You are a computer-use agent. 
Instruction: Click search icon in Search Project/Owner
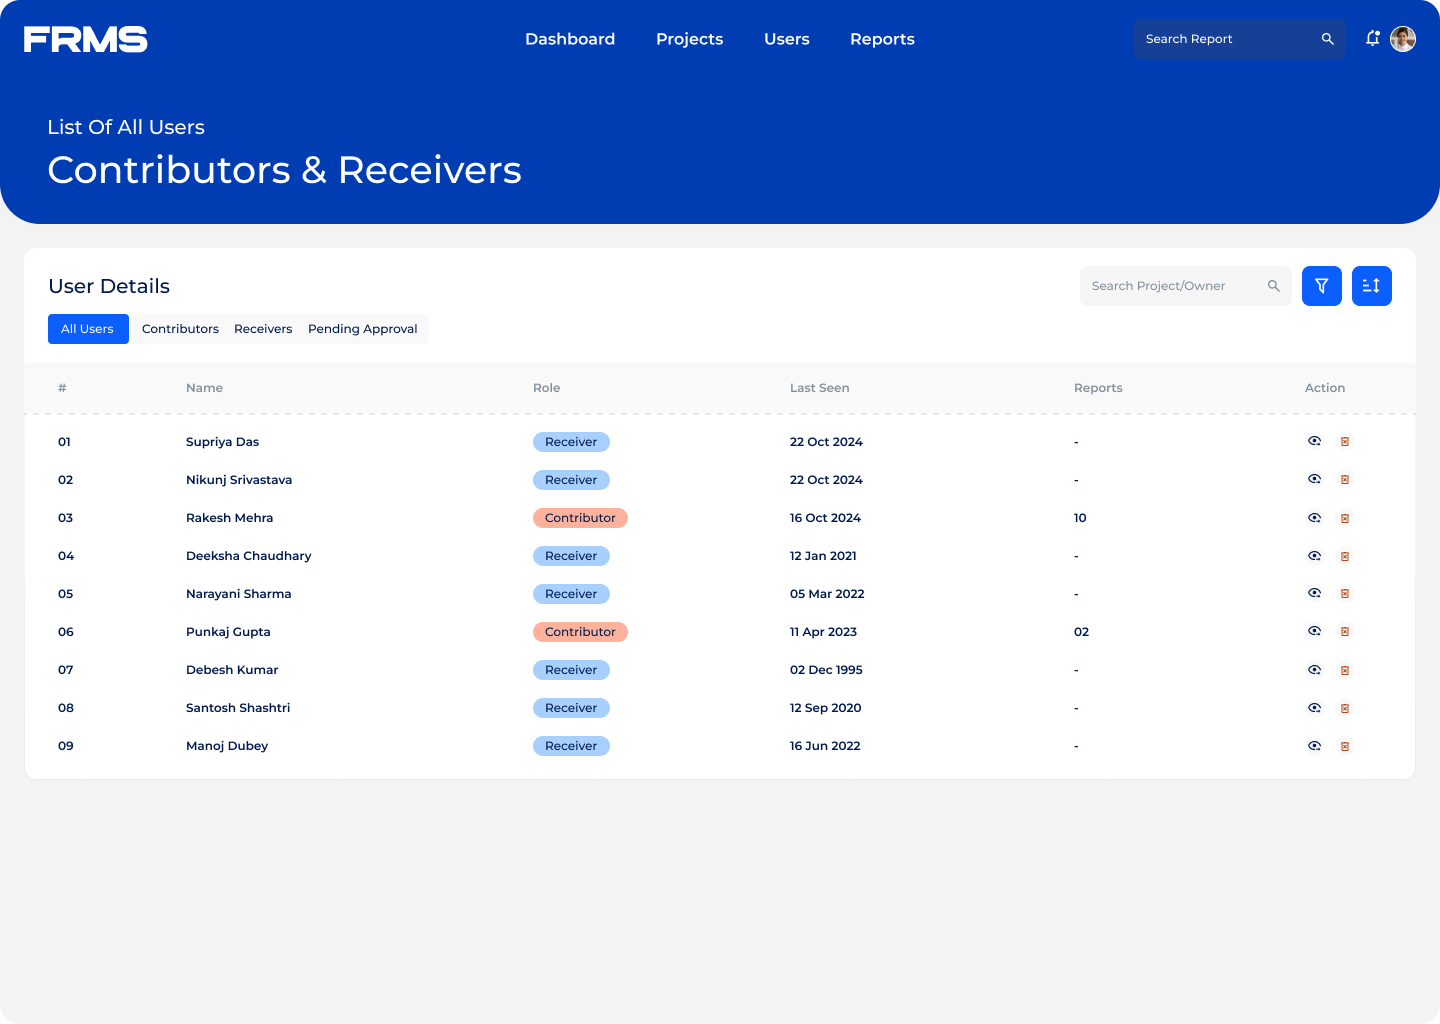click(1273, 286)
